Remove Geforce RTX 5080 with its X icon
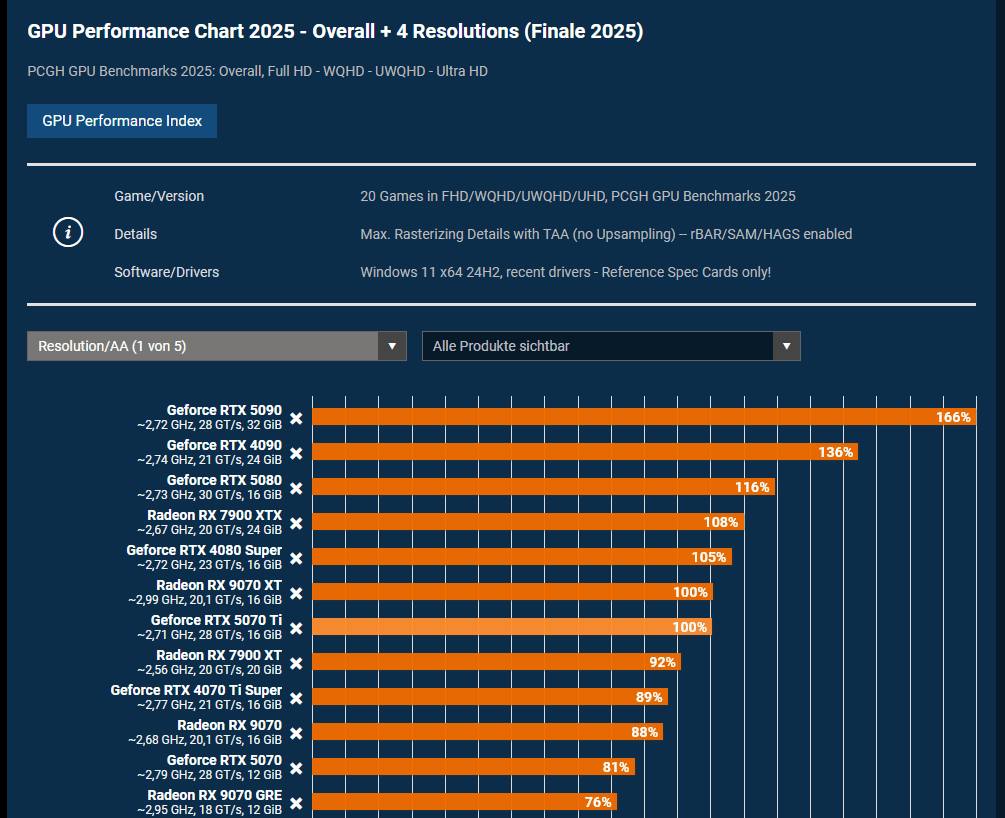The width and height of the screenshot is (1005, 818). 296,488
